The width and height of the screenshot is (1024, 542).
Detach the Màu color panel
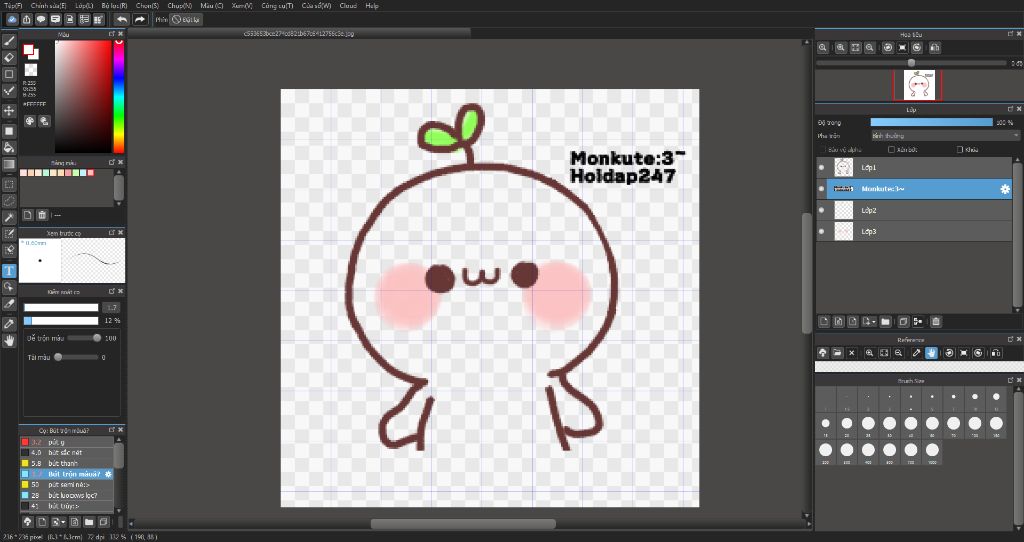(112, 34)
